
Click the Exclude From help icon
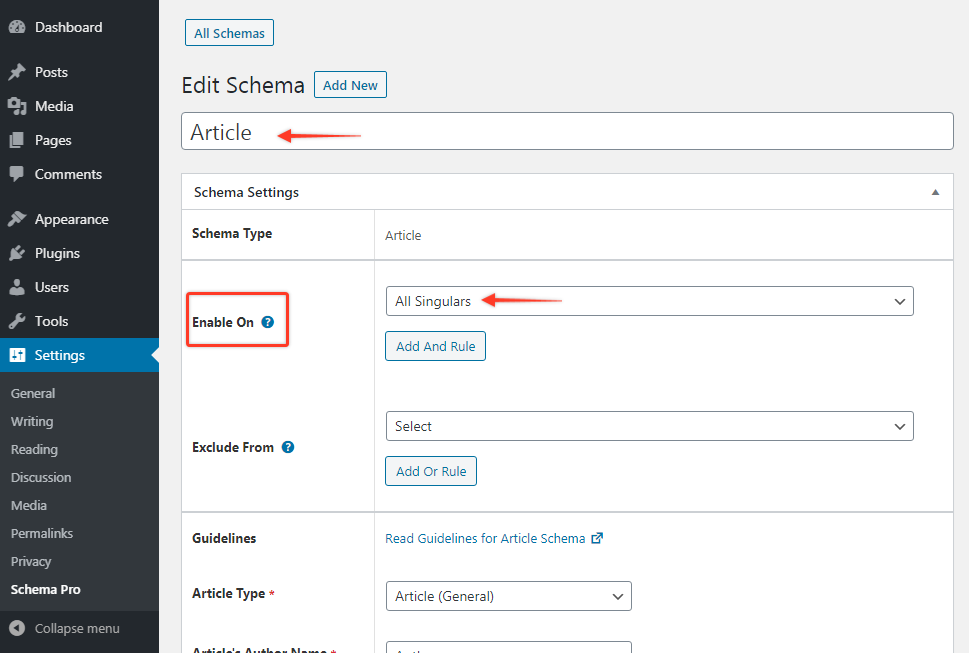(x=288, y=447)
